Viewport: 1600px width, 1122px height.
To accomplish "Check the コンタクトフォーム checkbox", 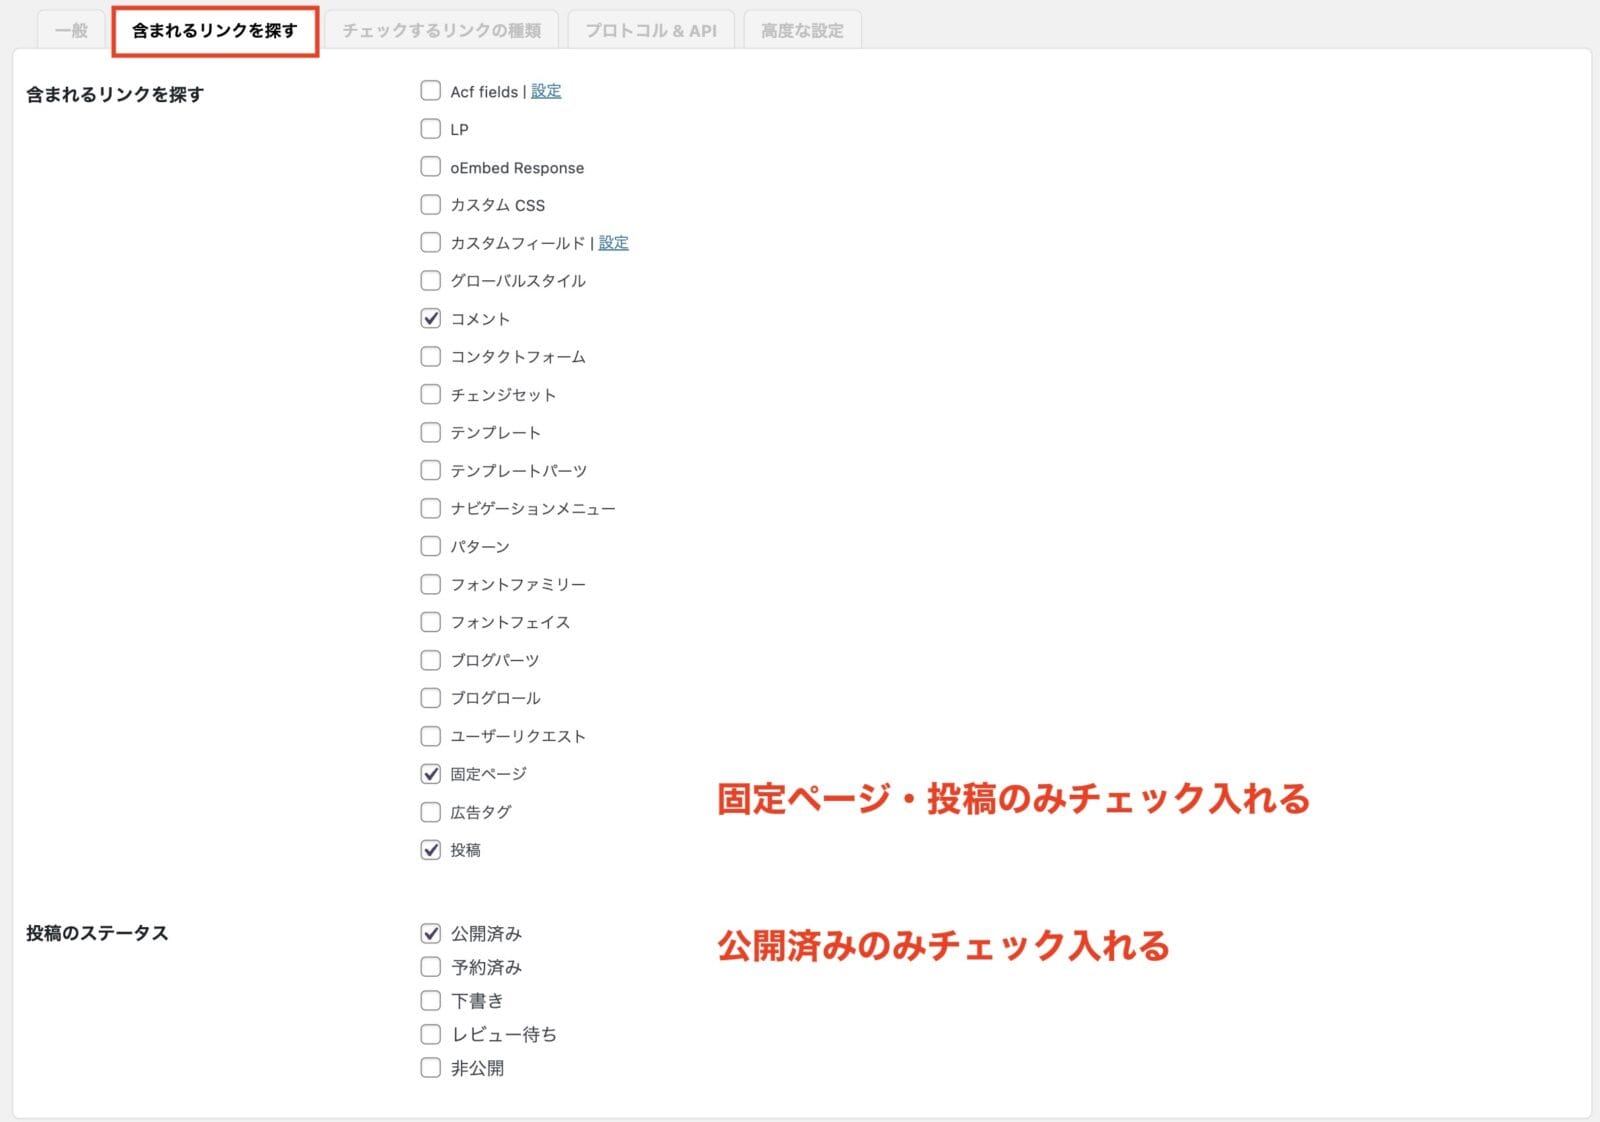I will (431, 357).
